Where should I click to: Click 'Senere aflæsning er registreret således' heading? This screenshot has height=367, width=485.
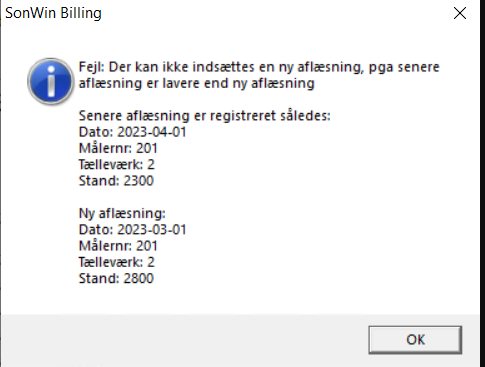pos(204,116)
